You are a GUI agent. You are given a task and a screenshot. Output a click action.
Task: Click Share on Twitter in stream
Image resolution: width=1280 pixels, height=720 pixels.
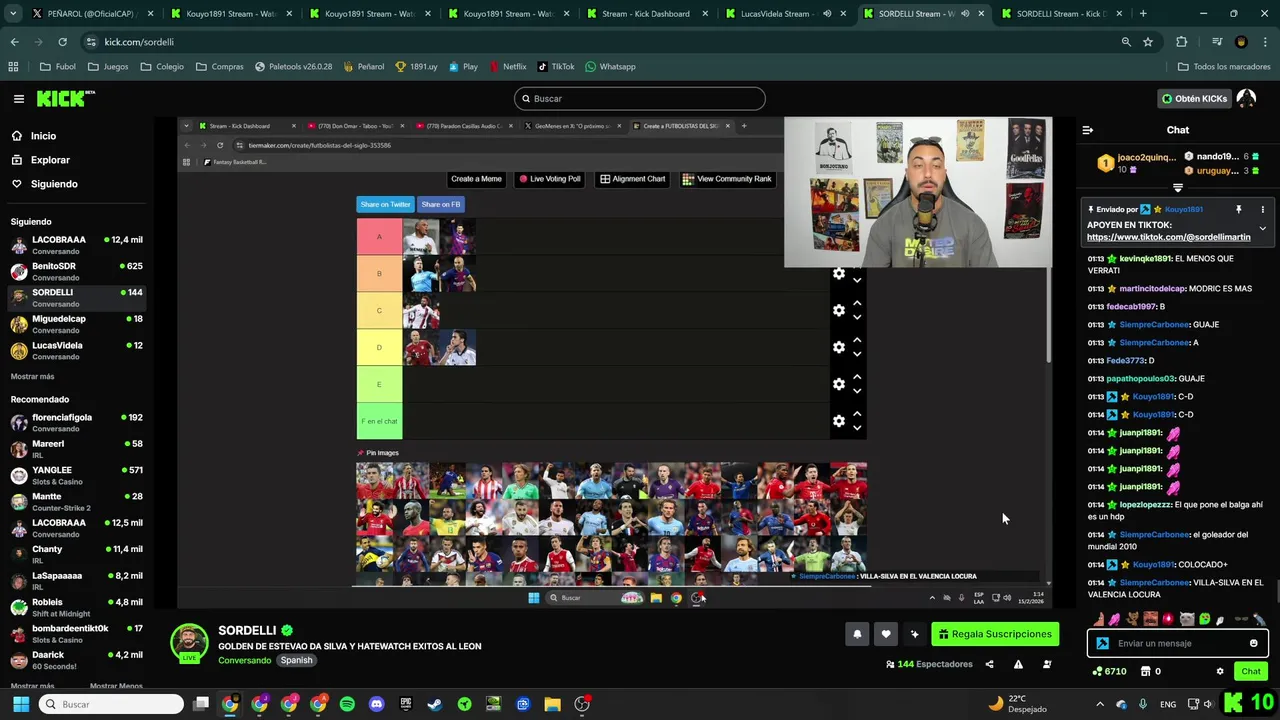coord(385,204)
